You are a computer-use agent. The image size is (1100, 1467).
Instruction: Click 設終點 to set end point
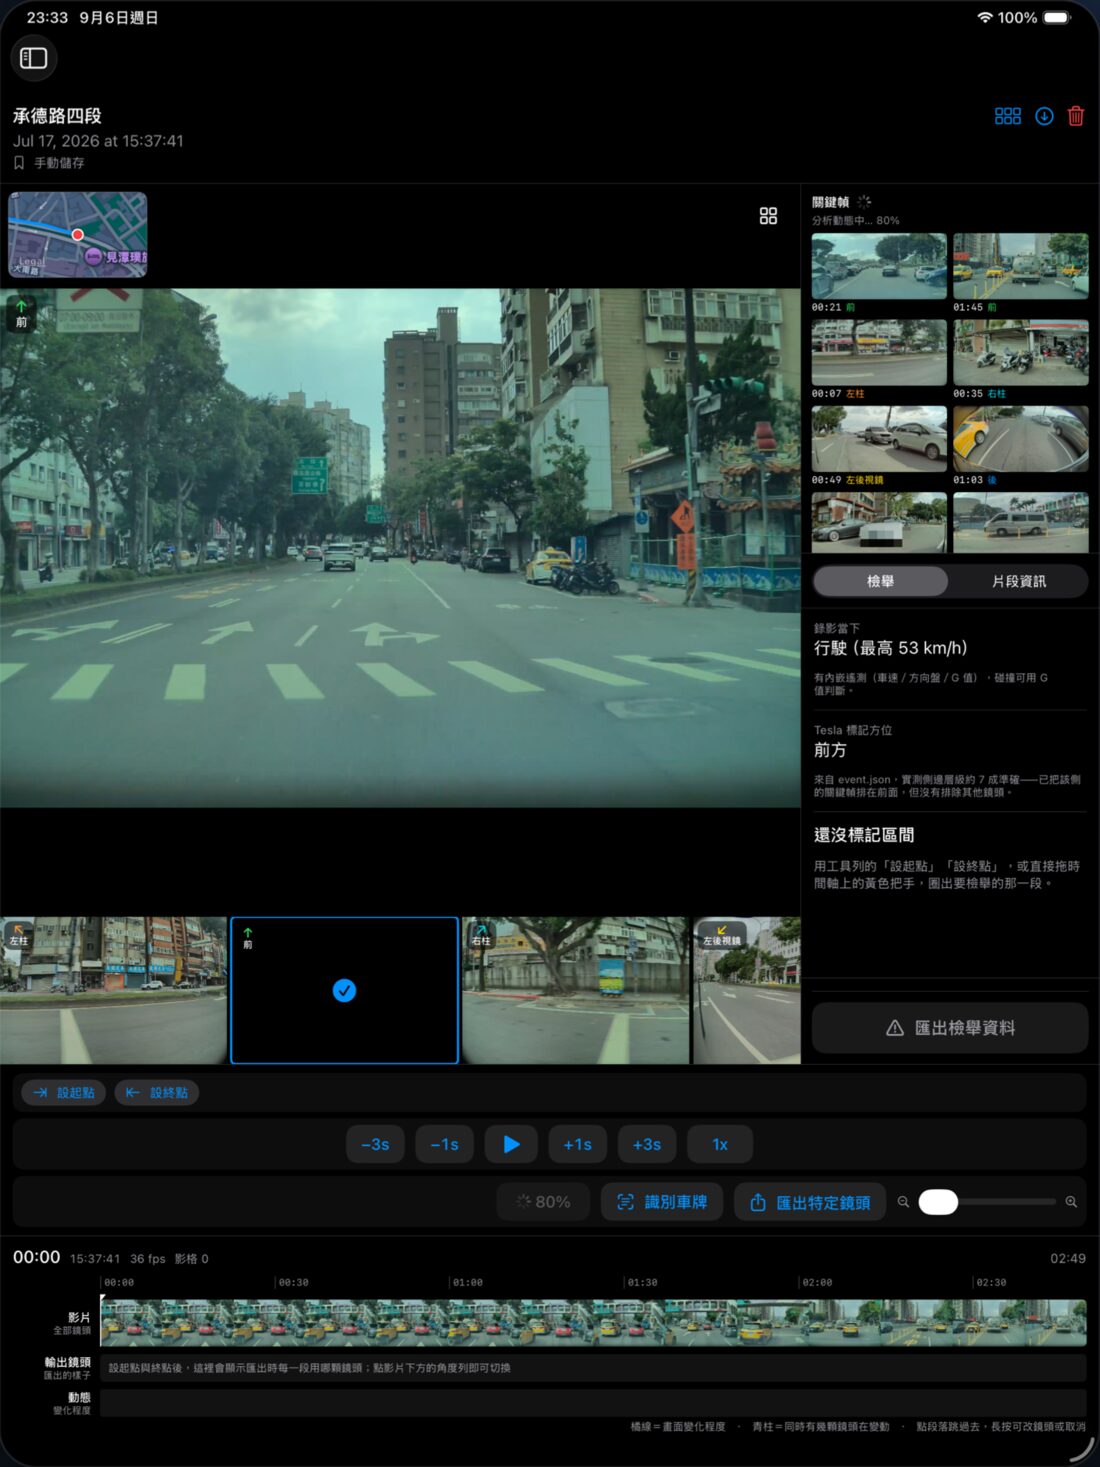[x=157, y=1093]
